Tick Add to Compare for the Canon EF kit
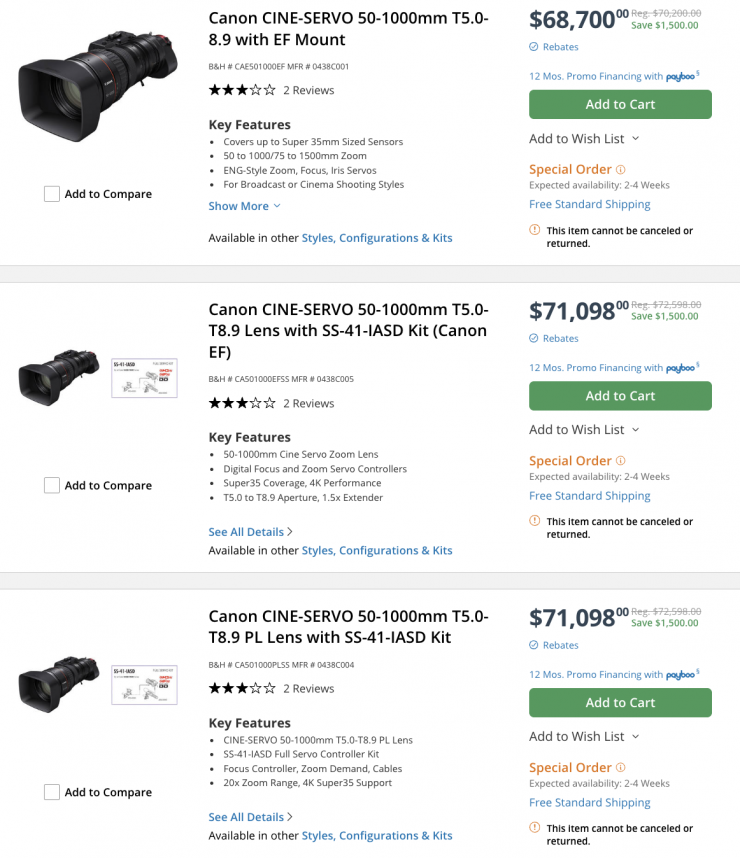This screenshot has height=858, width=740. click(x=52, y=485)
